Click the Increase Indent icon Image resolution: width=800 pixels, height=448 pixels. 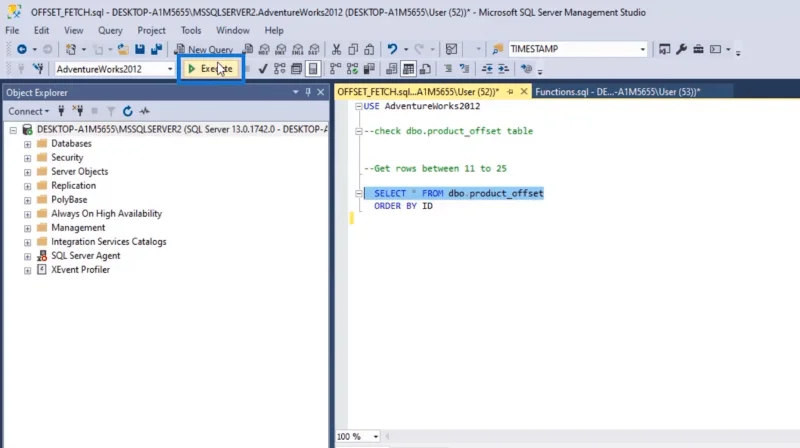[504, 69]
